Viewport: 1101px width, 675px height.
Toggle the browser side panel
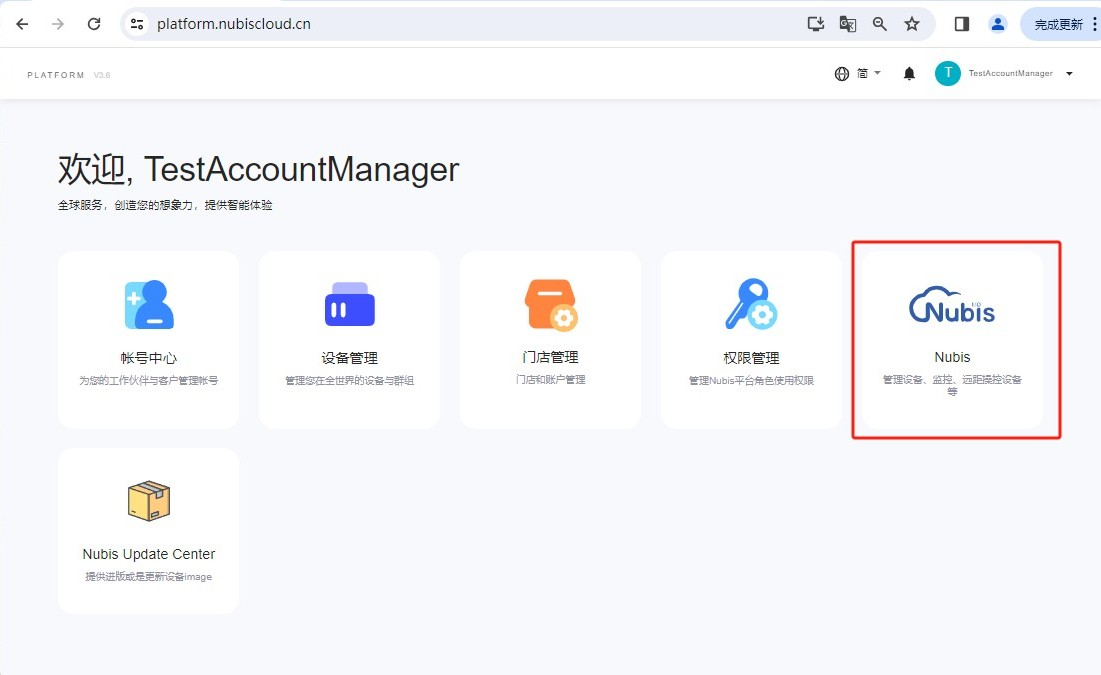point(962,24)
